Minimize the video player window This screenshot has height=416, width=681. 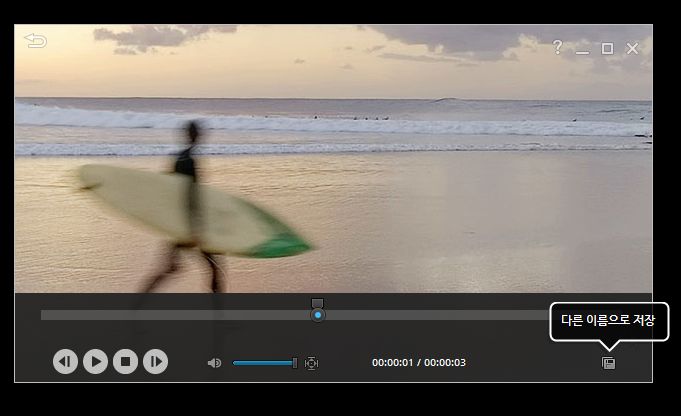tap(582, 53)
